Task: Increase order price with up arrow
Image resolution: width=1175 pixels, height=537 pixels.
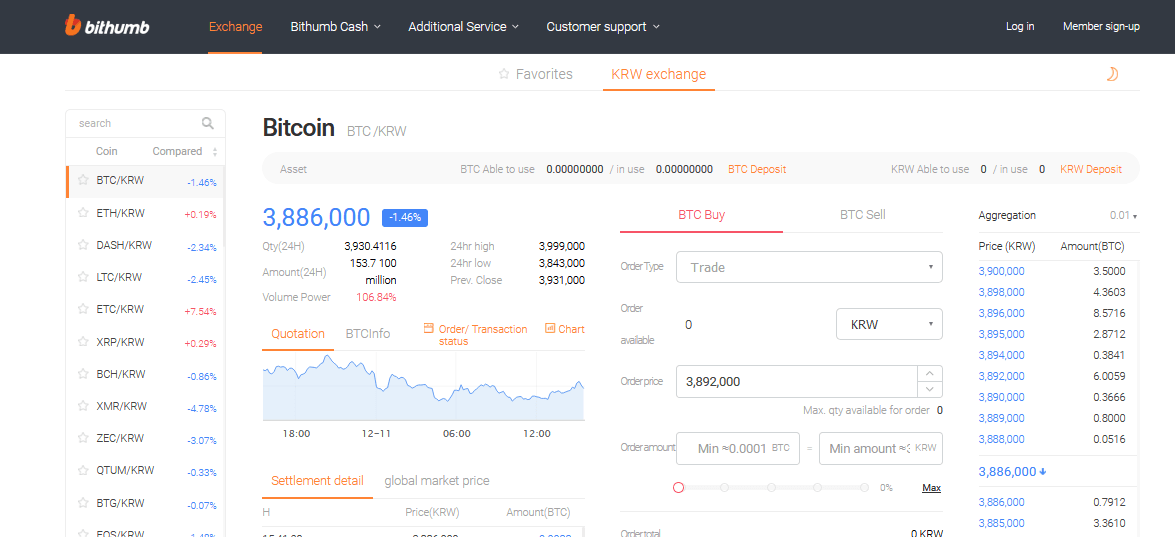Action: pos(930,373)
